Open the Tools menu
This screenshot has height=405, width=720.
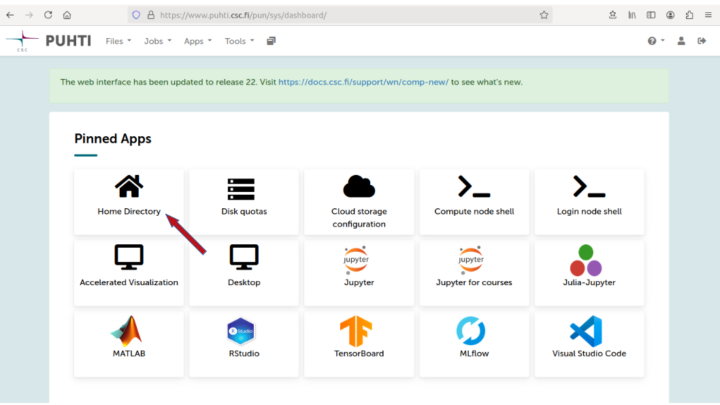coord(239,41)
